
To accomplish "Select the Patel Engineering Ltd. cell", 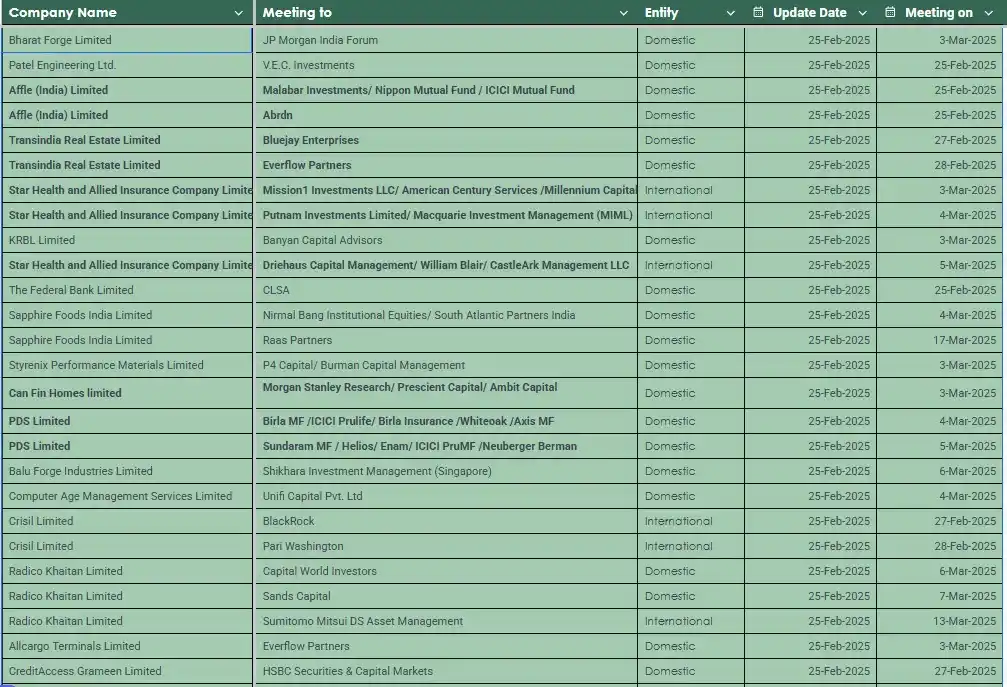I will pyautogui.click(x=127, y=65).
